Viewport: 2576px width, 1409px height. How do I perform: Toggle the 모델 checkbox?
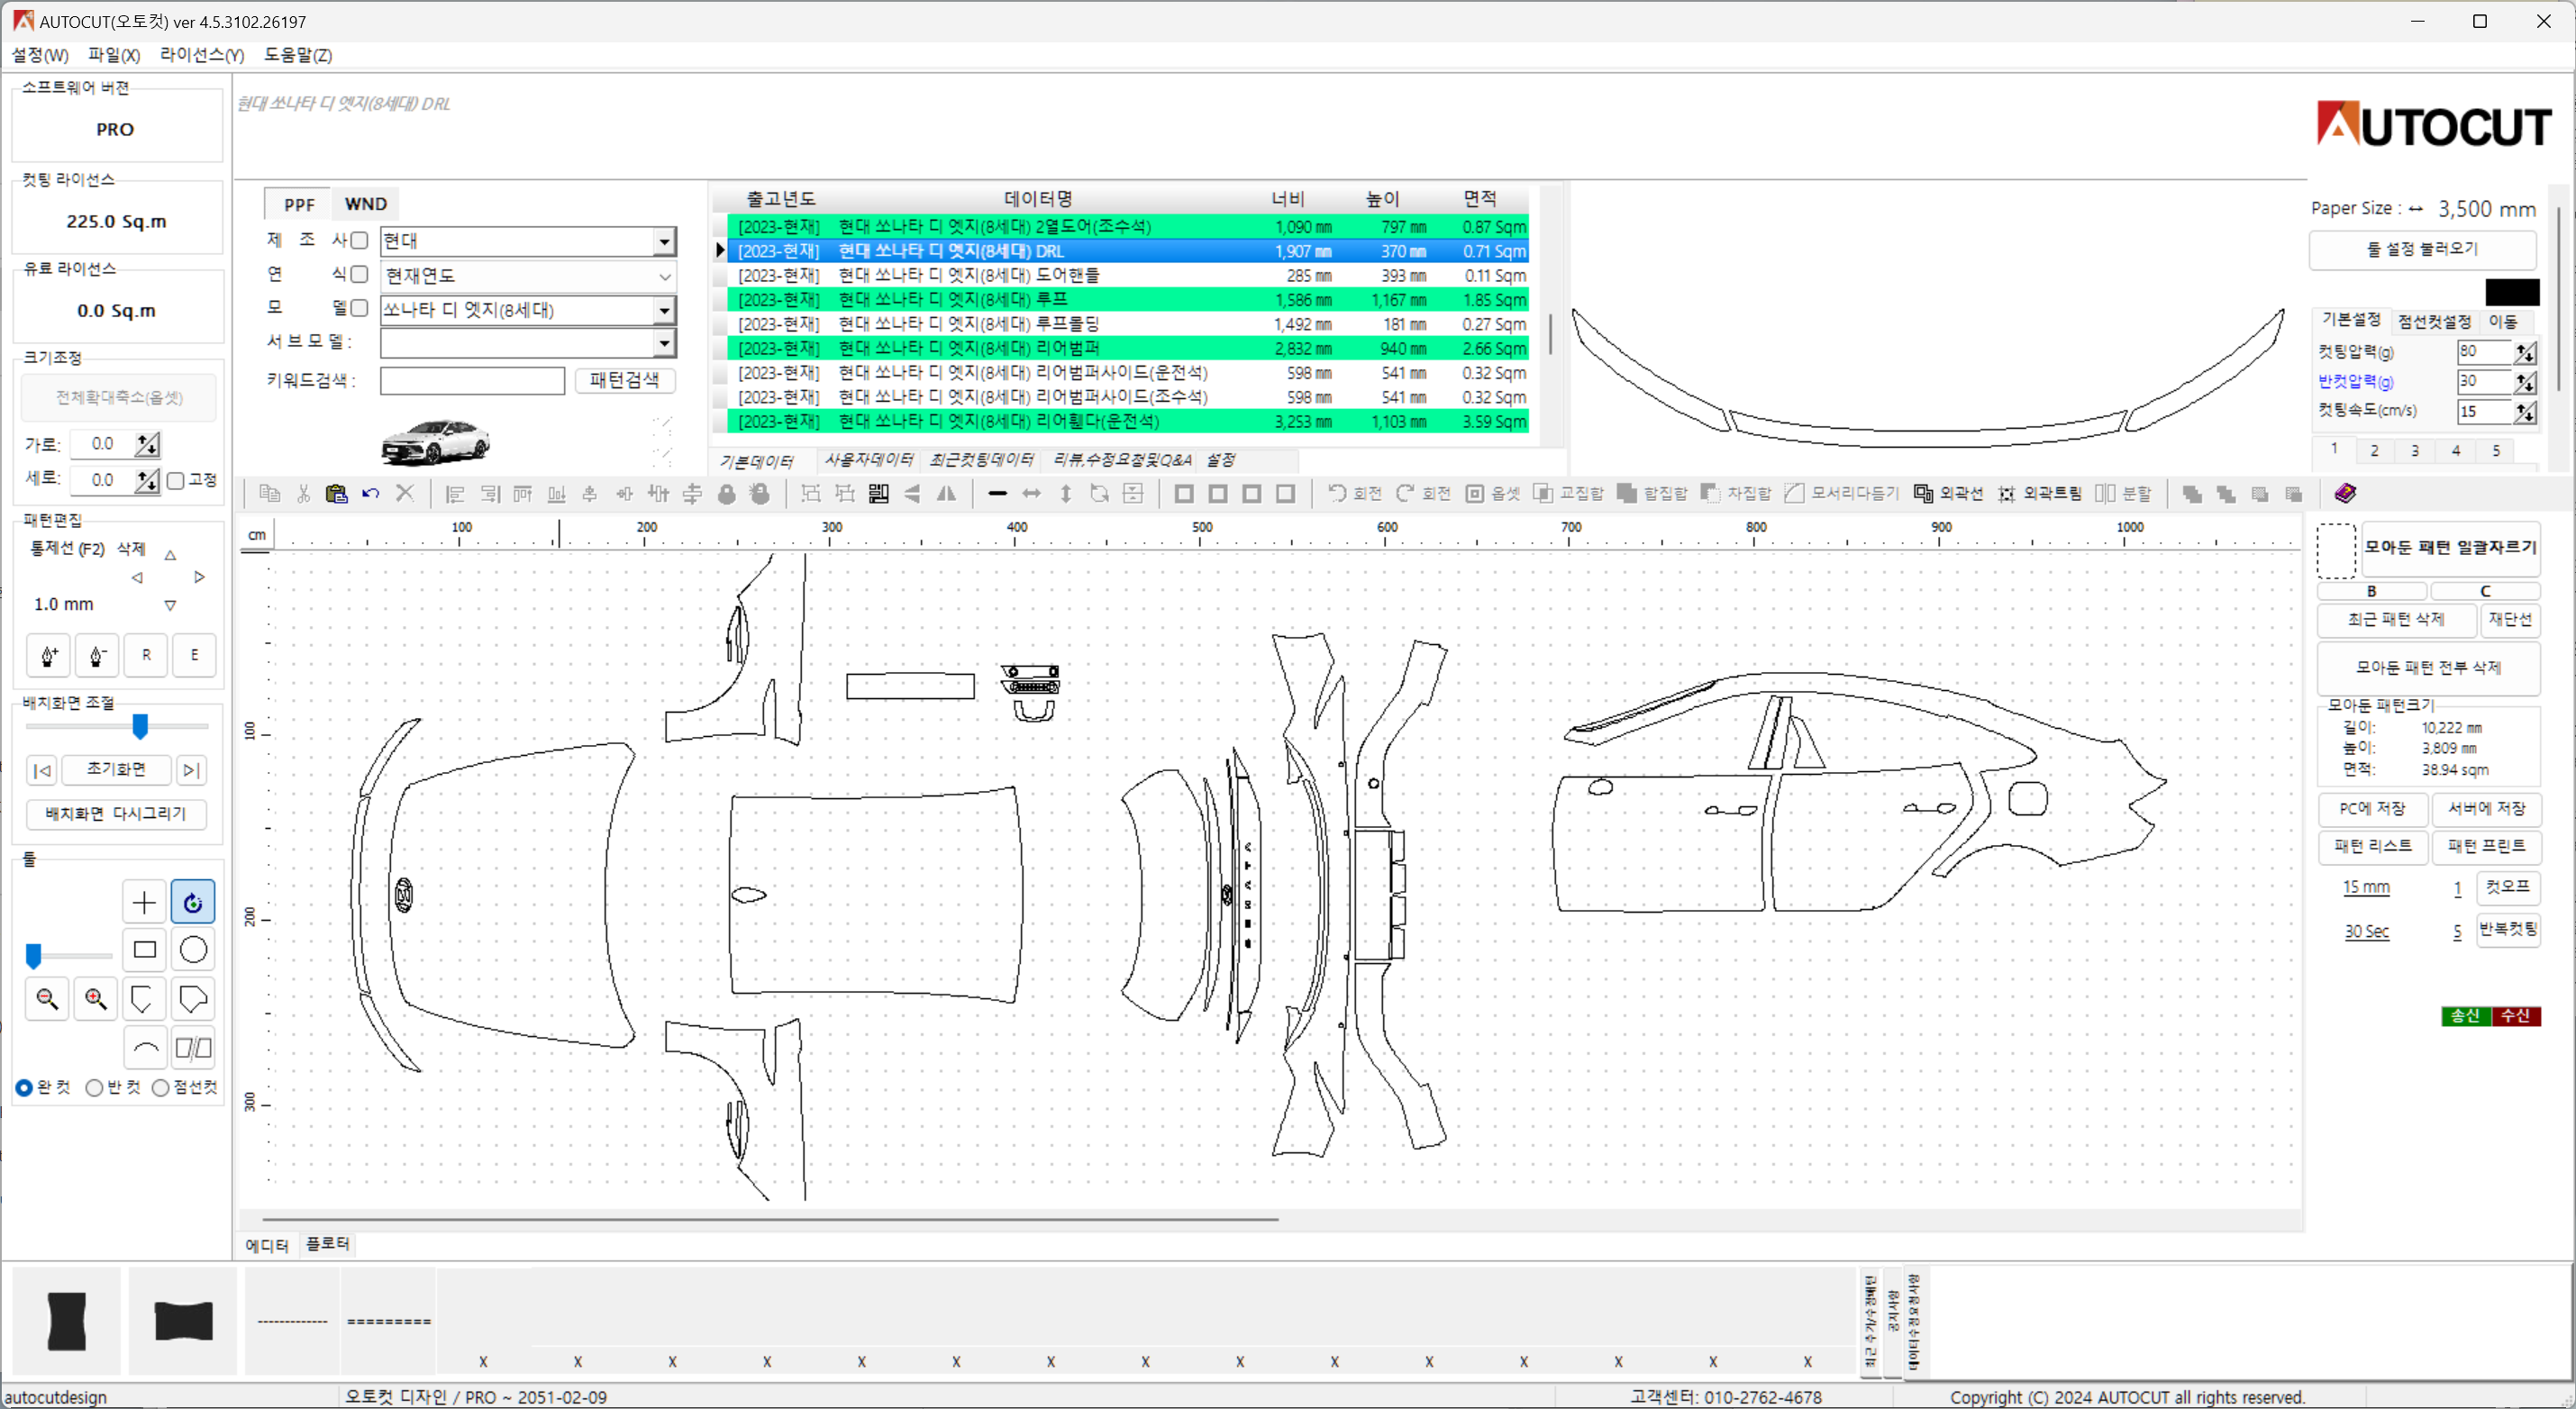click(359, 308)
